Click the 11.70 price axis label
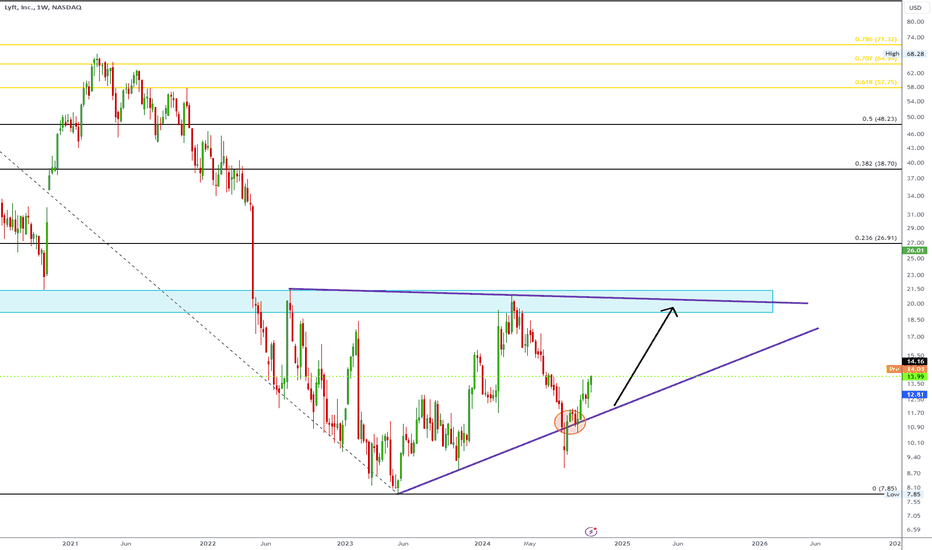The width and height of the screenshot is (932, 550). (x=915, y=413)
